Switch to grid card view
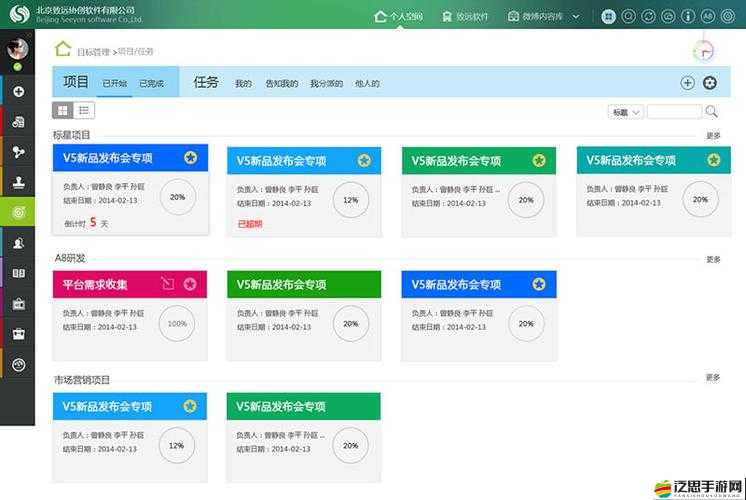 [62, 111]
